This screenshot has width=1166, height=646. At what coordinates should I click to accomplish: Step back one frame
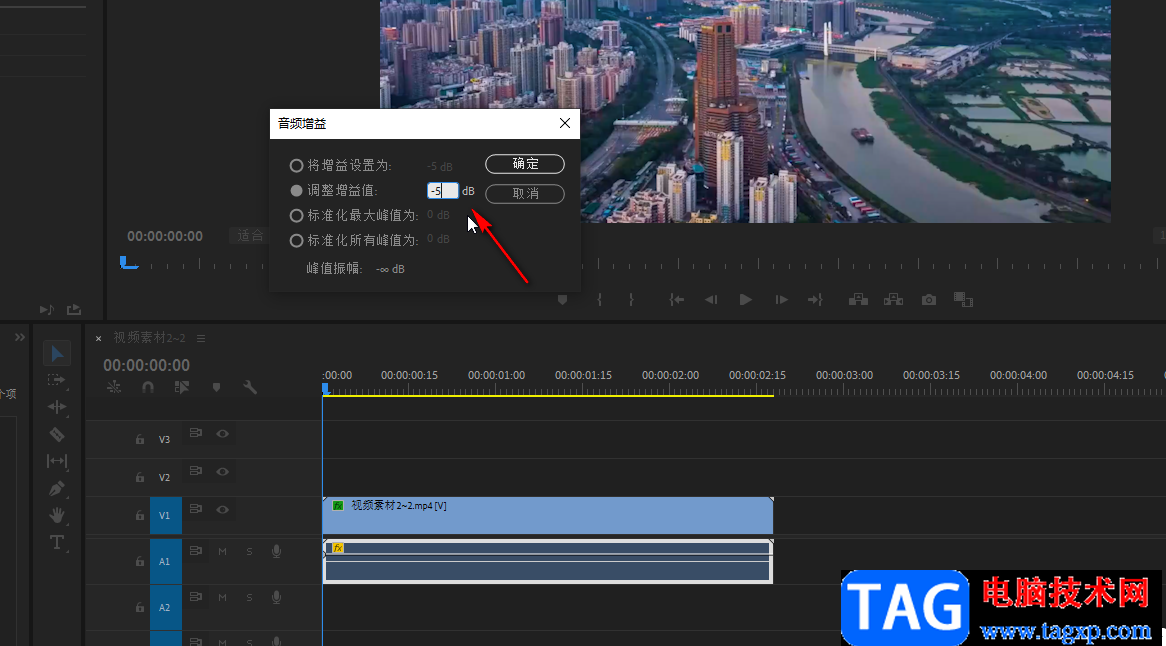(x=711, y=300)
